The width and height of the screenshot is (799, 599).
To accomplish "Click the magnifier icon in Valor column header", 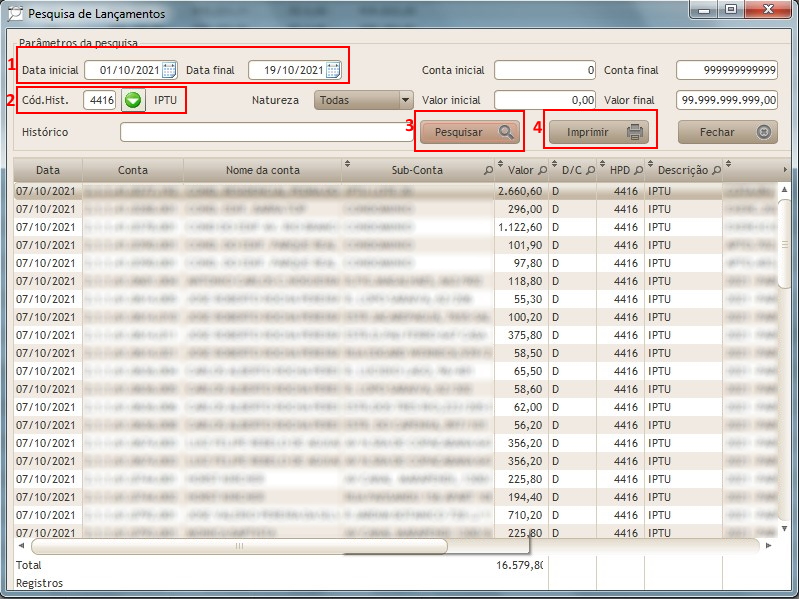I will click(x=542, y=171).
